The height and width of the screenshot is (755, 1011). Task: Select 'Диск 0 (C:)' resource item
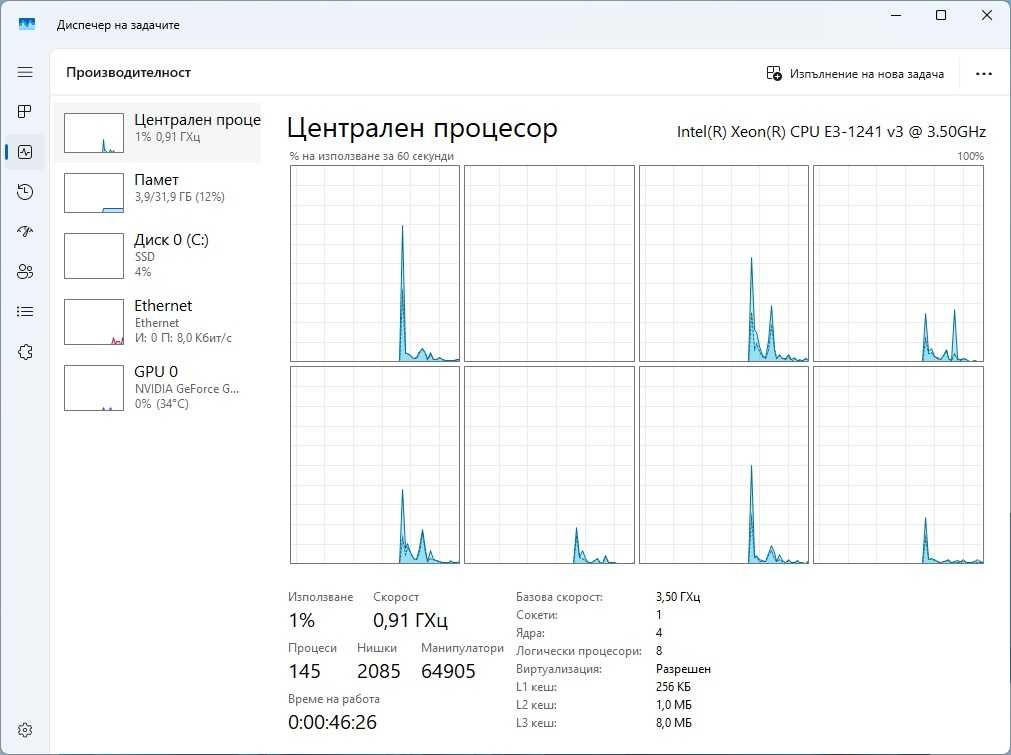coord(158,255)
